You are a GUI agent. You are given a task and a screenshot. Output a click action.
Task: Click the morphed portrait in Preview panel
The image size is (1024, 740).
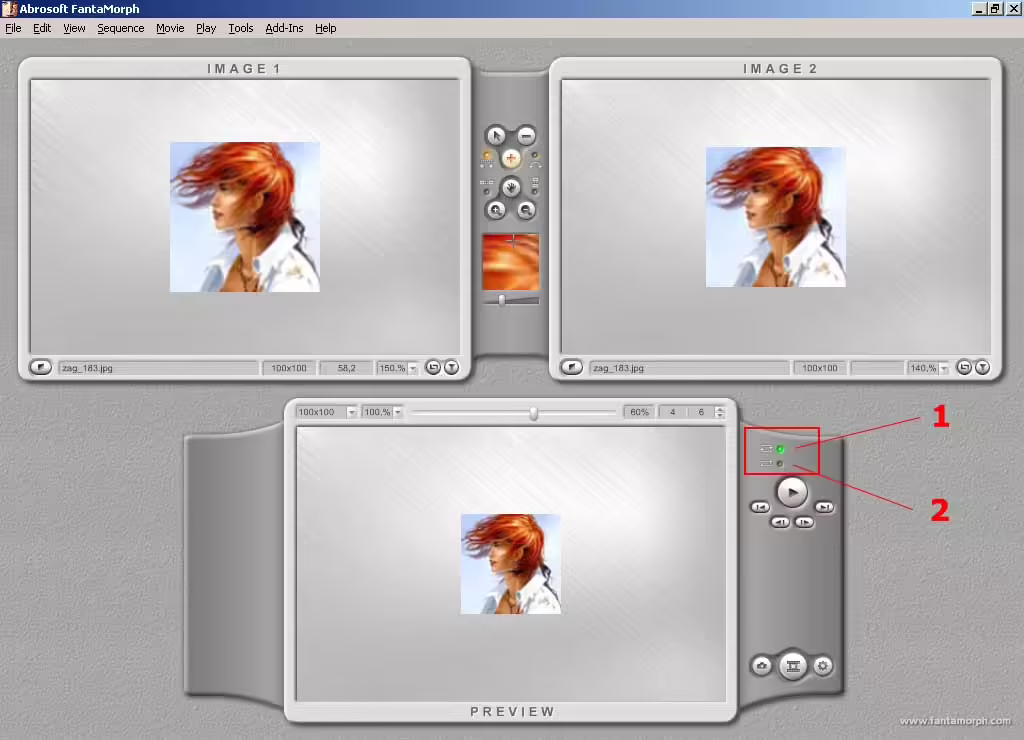click(x=511, y=564)
